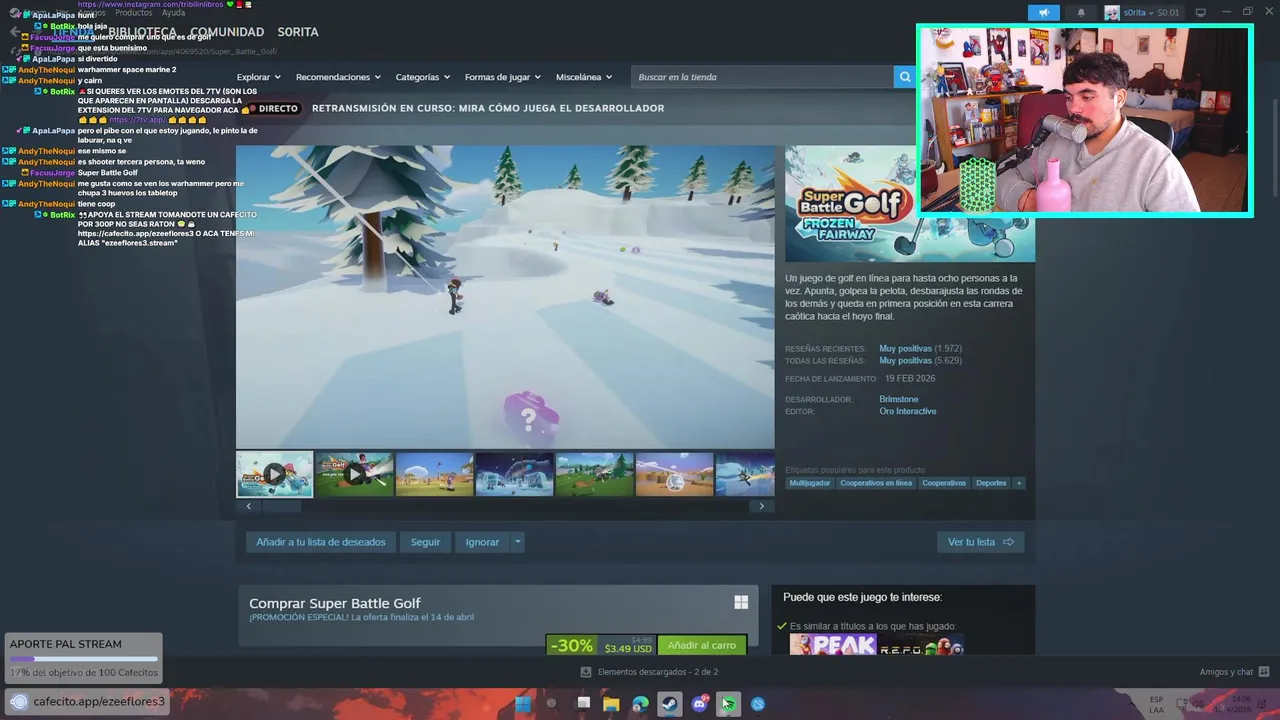The height and width of the screenshot is (720, 1280).
Task: Expand Formas de jugar dropdown
Action: (x=503, y=77)
